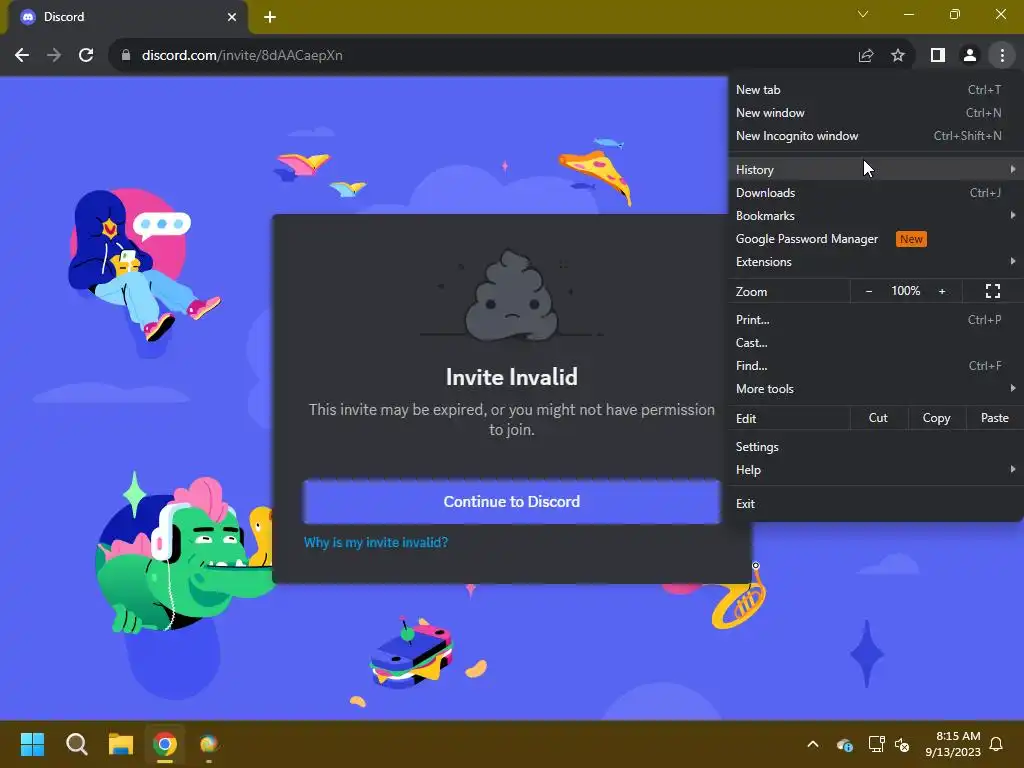Click Cut in the Edit row
This screenshot has width=1024, height=768.
[x=878, y=418]
